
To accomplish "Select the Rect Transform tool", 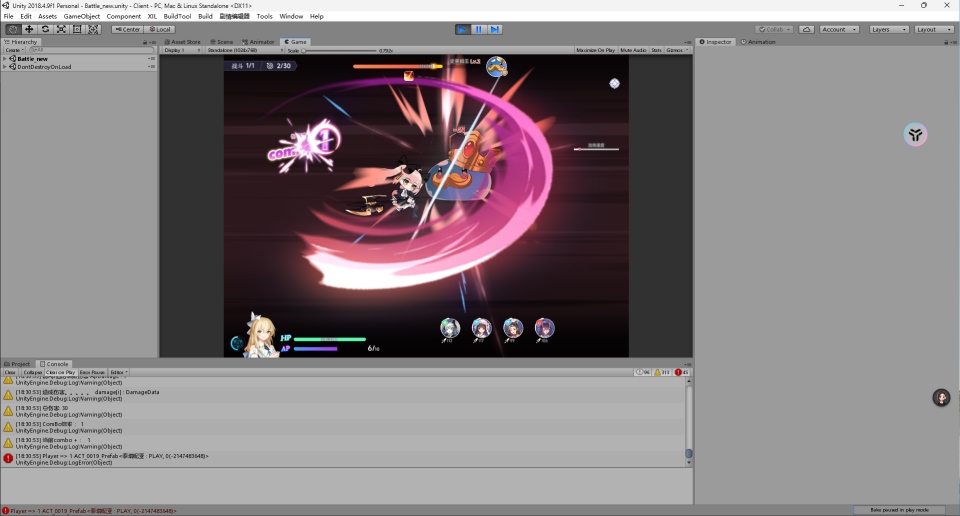I will point(77,29).
